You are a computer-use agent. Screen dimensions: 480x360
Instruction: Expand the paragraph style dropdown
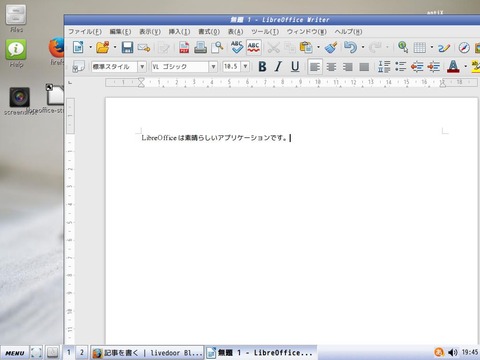pos(142,67)
